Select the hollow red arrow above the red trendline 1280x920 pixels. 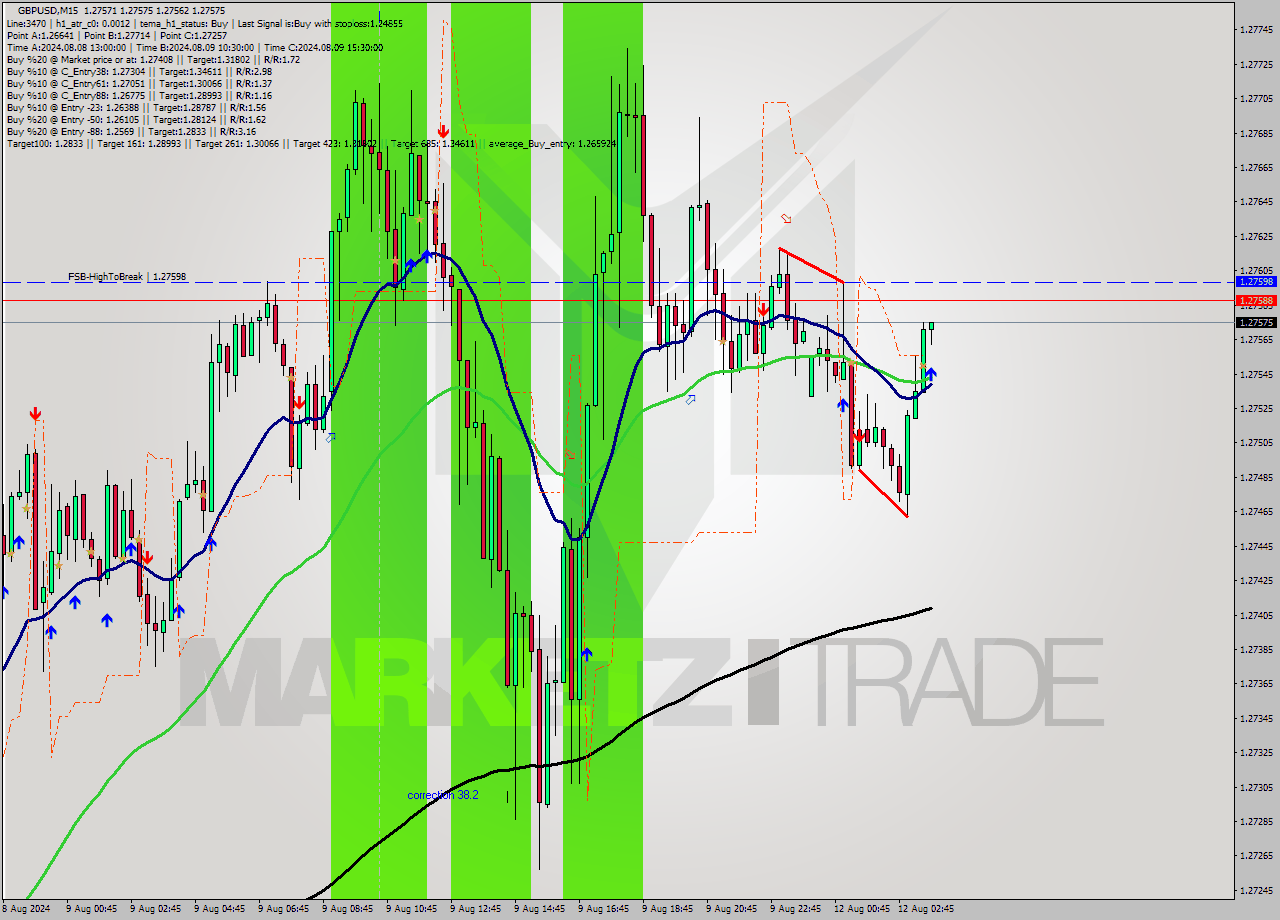click(786, 218)
